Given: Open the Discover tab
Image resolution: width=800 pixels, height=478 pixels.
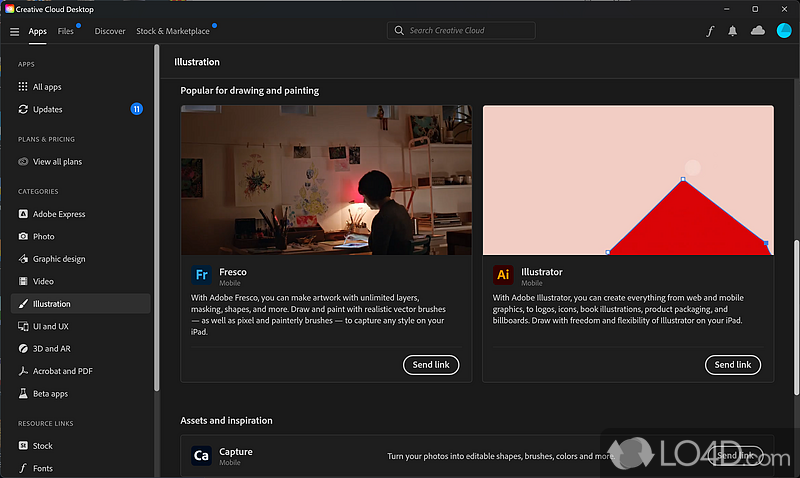Looking at the screenshot, I should click(x=110, y=31).
